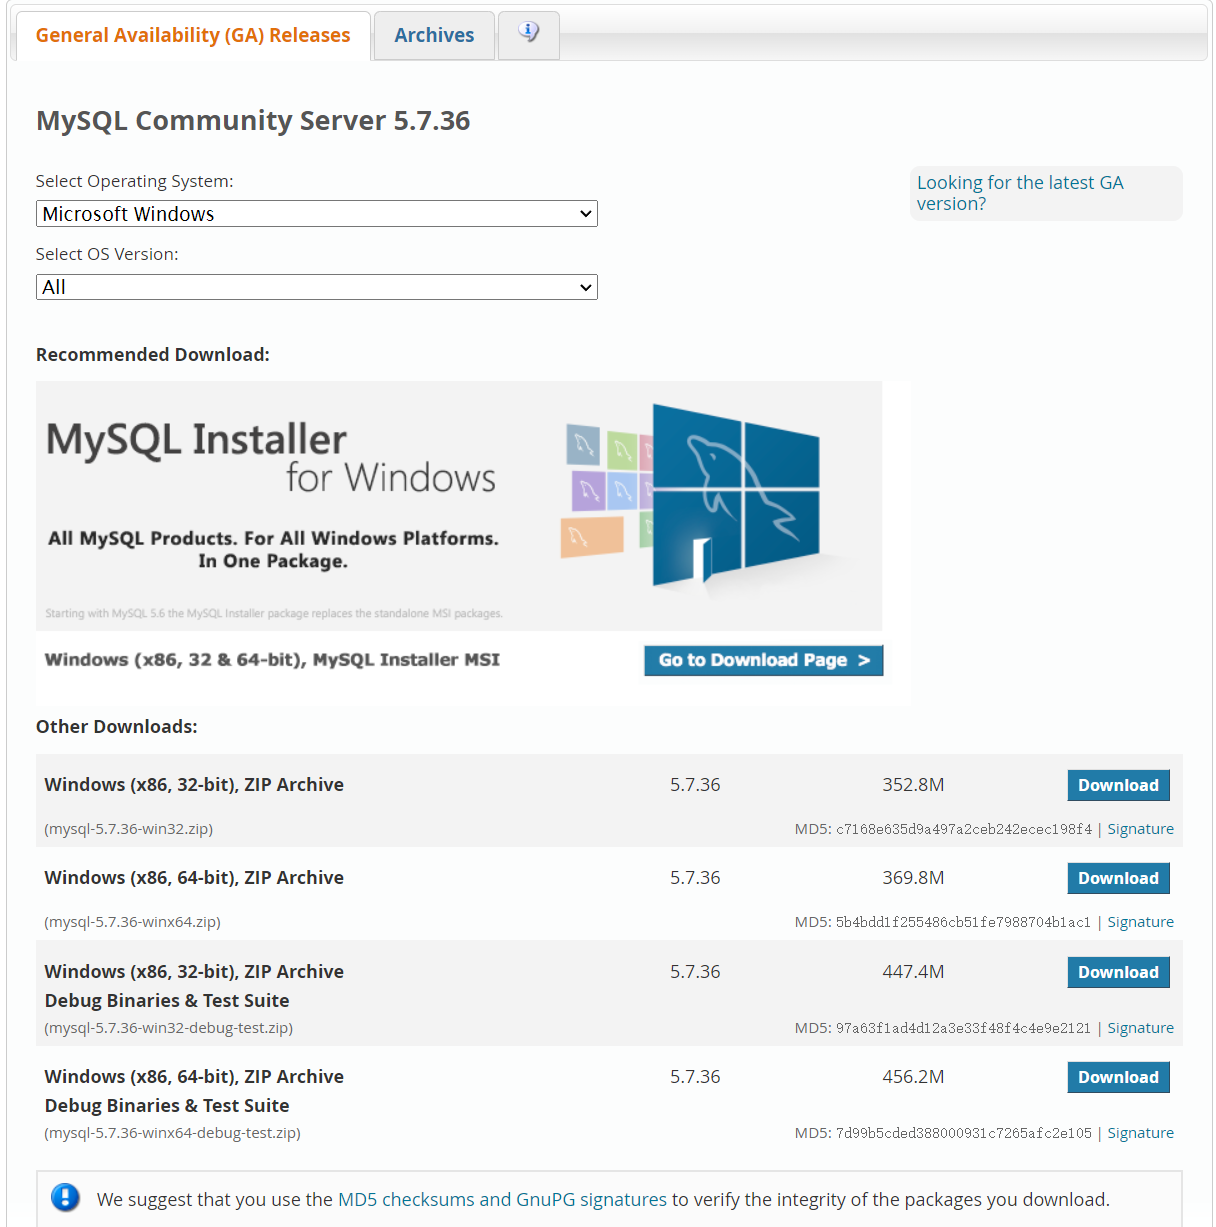Viewport: 1216px width, 1227px height.
Task: Click MD5 hash 97a63f1ad4d12a3e33f48f4c4e9e2121
Action: 964,1028
